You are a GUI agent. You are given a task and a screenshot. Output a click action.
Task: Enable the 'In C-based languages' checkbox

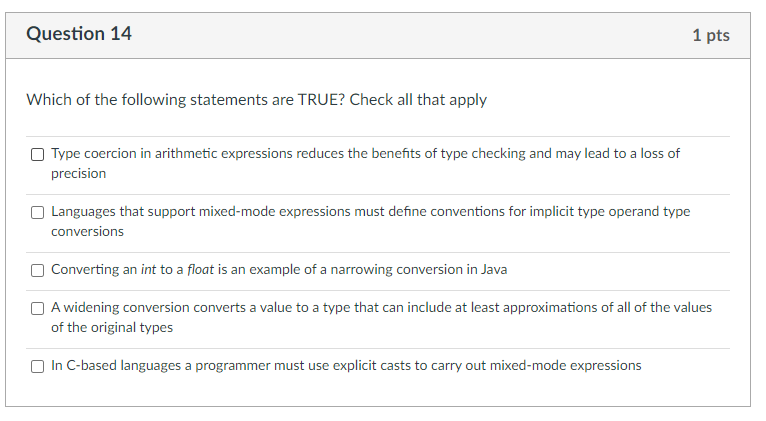[37, 366]
